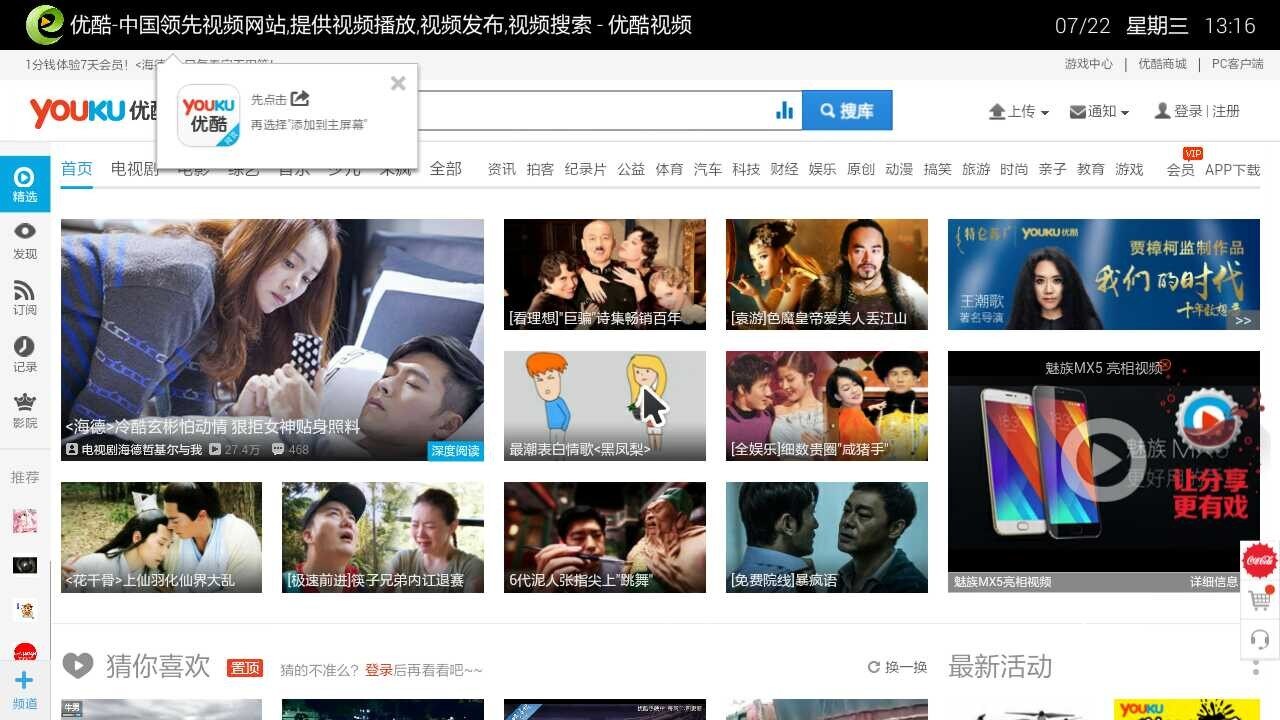Click the 精选 featured sidebar icon
Viewport: 1280px width, 720px height.
coord(25,183)
